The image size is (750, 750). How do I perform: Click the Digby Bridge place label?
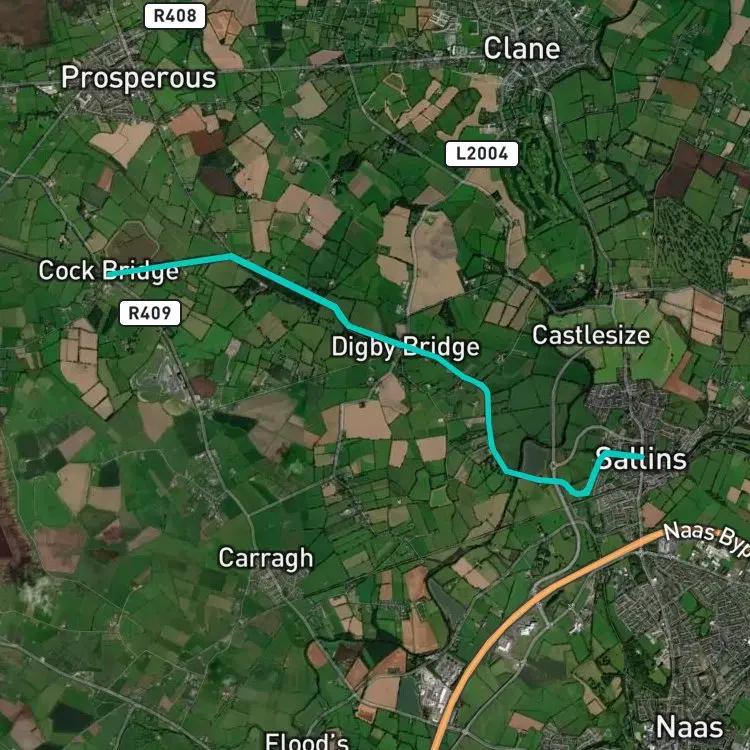405,347
